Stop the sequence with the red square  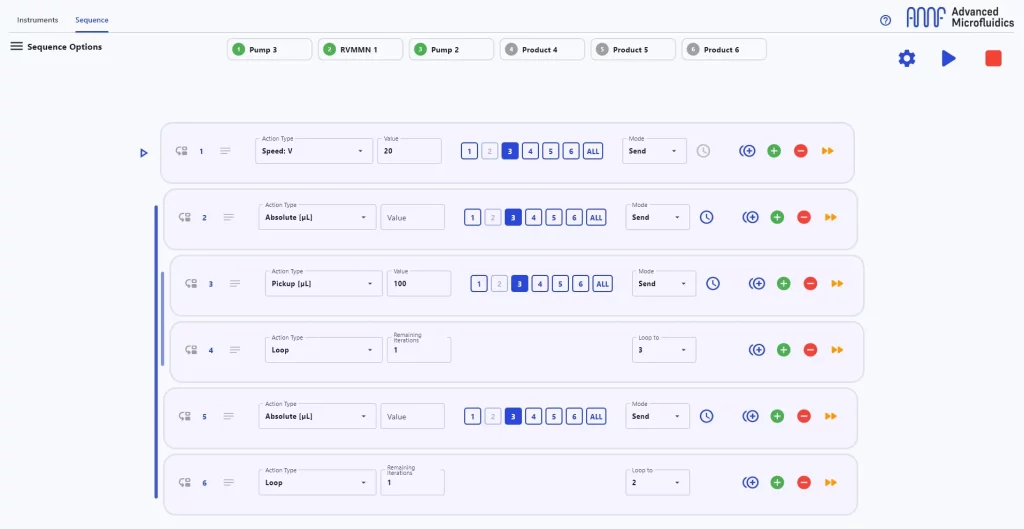coord(993,58)
